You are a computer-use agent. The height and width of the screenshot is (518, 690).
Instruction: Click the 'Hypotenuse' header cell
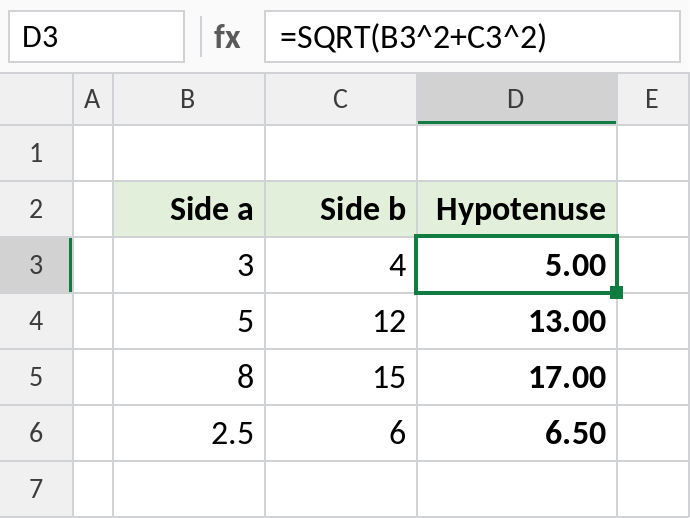(517, 209)
